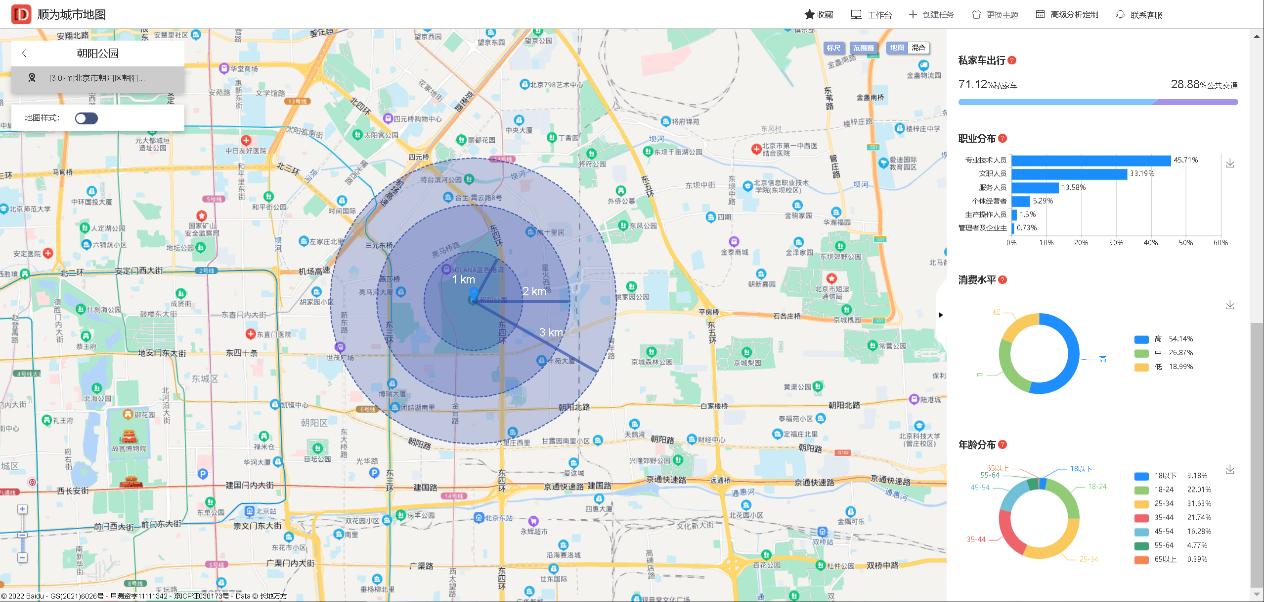Click the right panel vertical scrollbar
Viewport: 1264px width, 602px height.
(1257, 450)
